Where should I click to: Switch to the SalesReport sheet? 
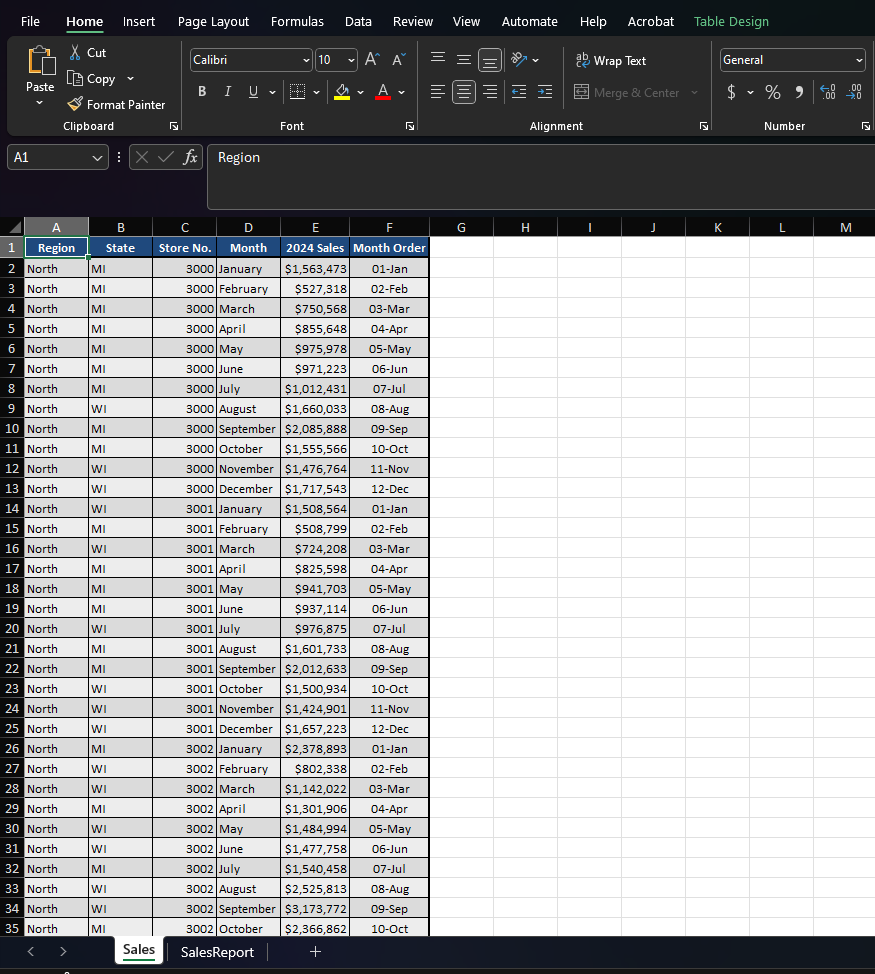click(x=216, y=951)
